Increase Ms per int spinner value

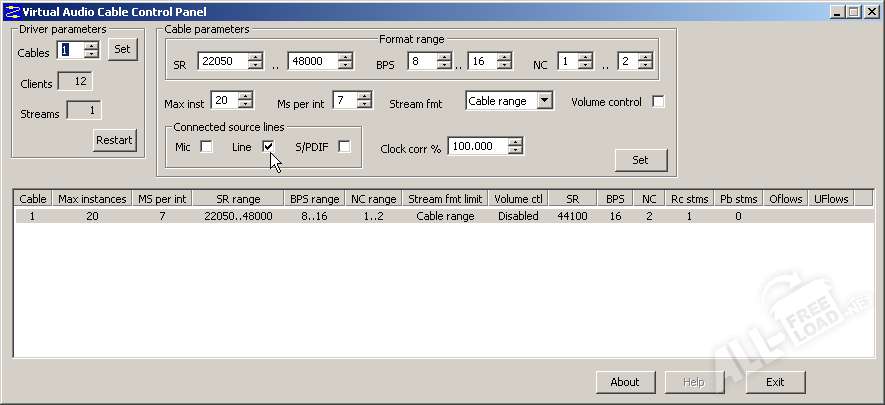365,96
